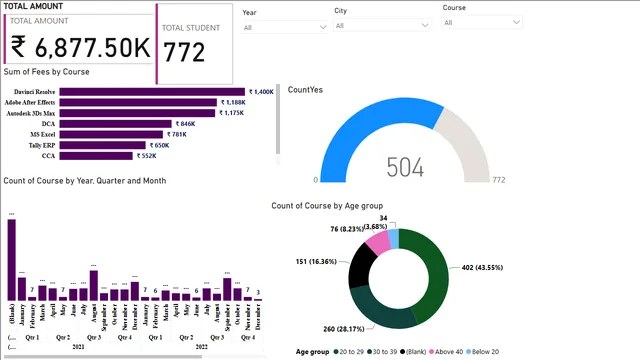The width and height of the screenshot is (640, 360).
Task: Click the TOTAL STUDENT card value 772
Action: pos(184,52)
